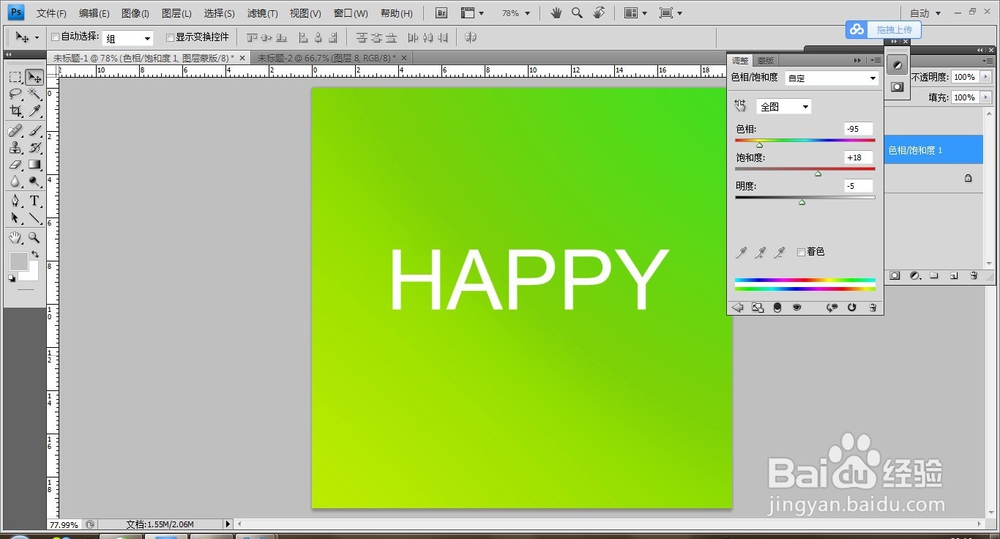1000x539 pixels.
Task: Click the 饱和度 value field showing +18
Action: click(858, 158)
